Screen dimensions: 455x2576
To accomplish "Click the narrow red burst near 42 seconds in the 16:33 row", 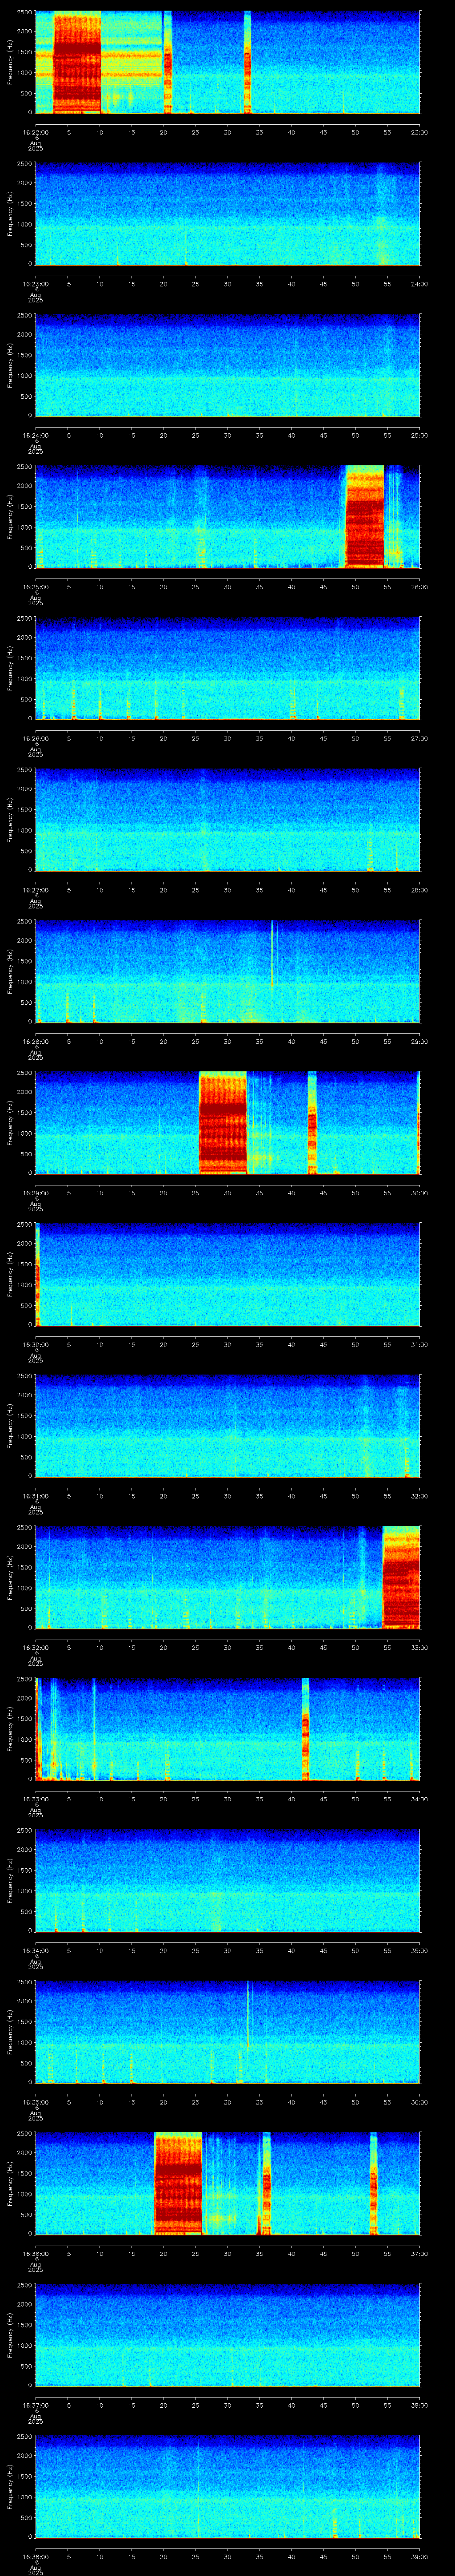I will [305, 1729].
